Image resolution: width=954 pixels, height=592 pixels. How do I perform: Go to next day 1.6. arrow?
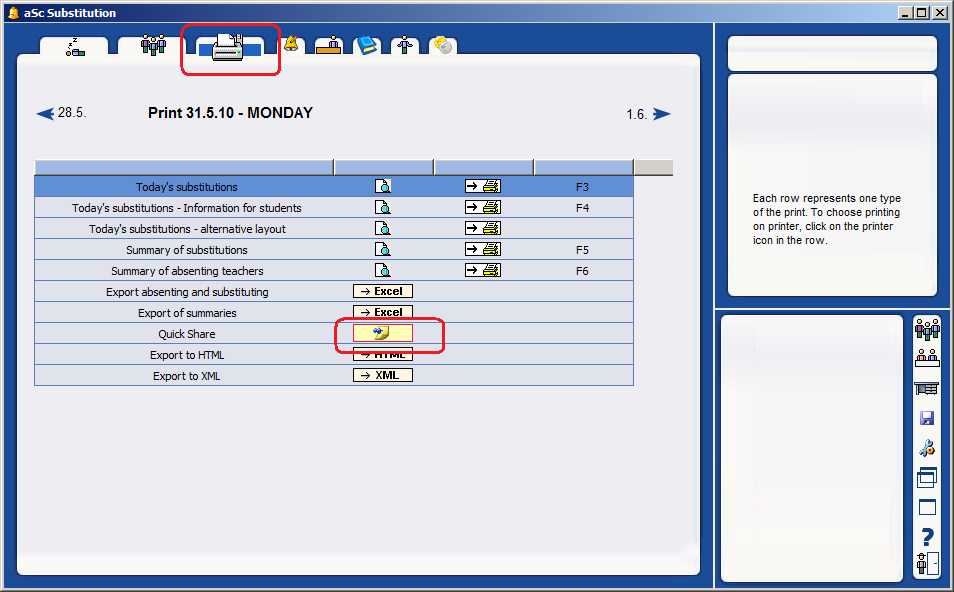tap(661, 114)
